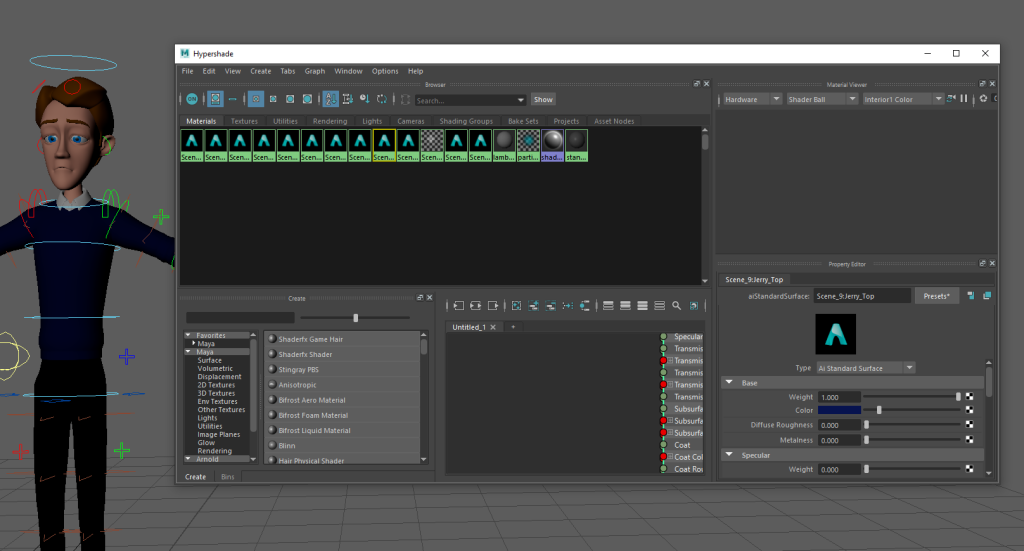
Task: Open the Shader Ball geometry dropdown
Action: (822, 99)
